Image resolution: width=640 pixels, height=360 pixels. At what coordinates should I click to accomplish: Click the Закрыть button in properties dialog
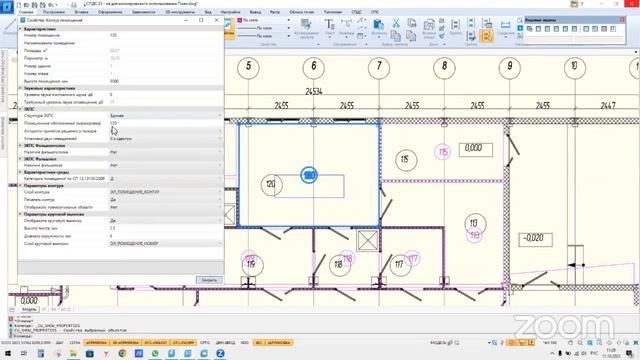tap(209, 280)
